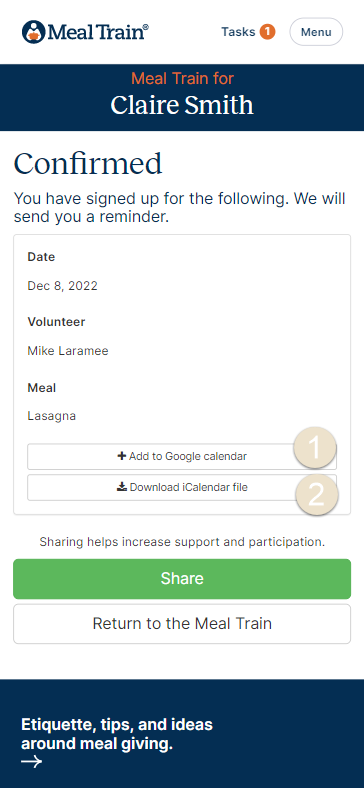Image resolution: width=364 pixels, height=788 pixels.
Task: Click the plus icon beside Google calendar
Action: coord(121,456)
